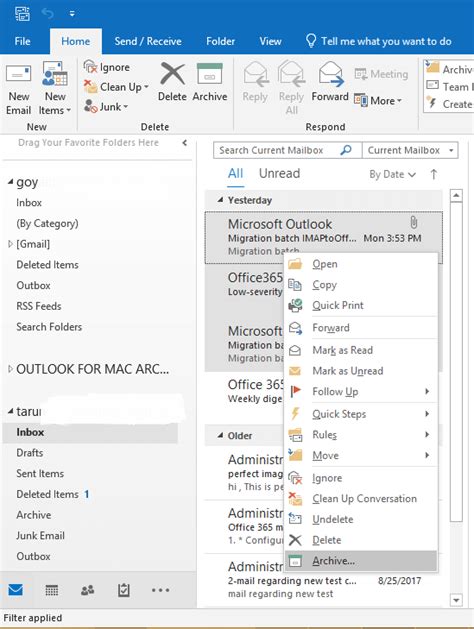Click the undo arrow in the title bar

click(48, 13)
